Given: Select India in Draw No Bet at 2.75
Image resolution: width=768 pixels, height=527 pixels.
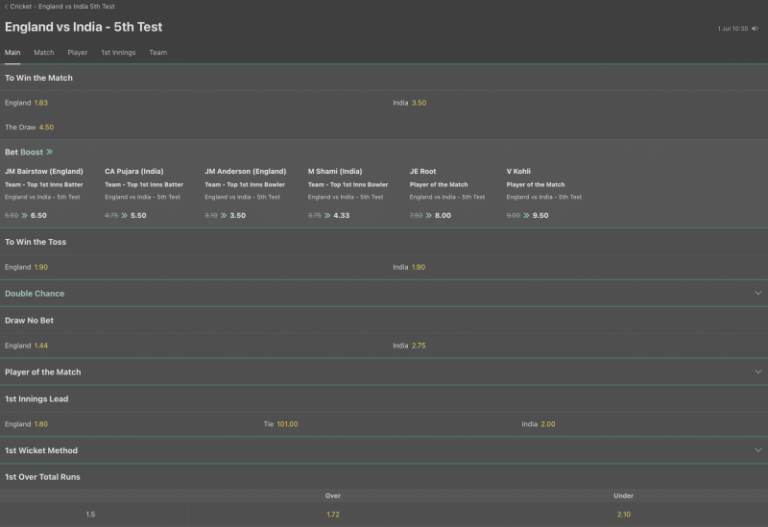Looking at the screenshot, I should [x=418, y=345].
